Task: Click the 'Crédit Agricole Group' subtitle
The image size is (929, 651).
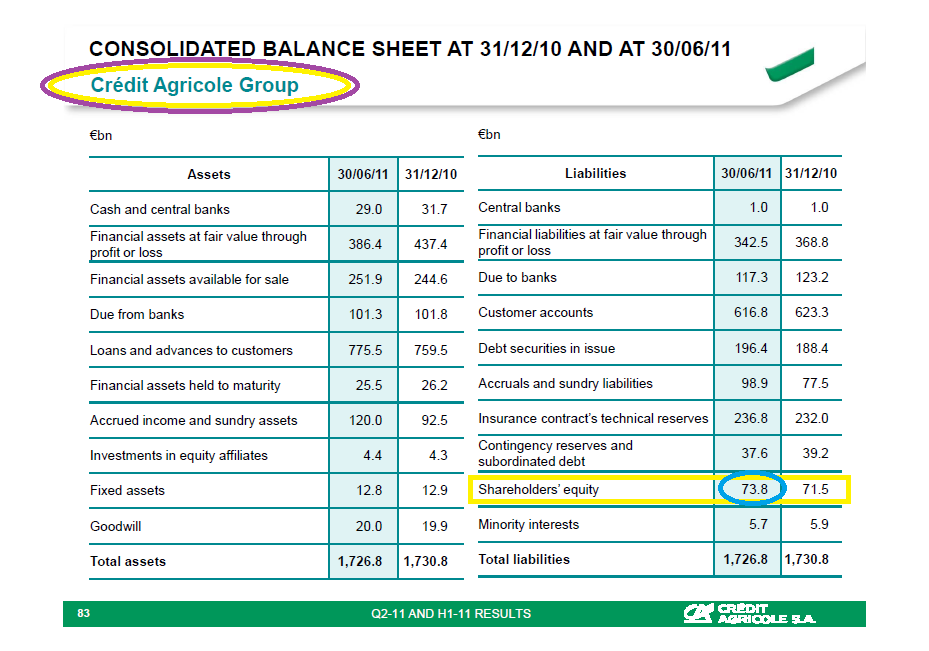Action: pyautogui.click(x=194, y=85)
